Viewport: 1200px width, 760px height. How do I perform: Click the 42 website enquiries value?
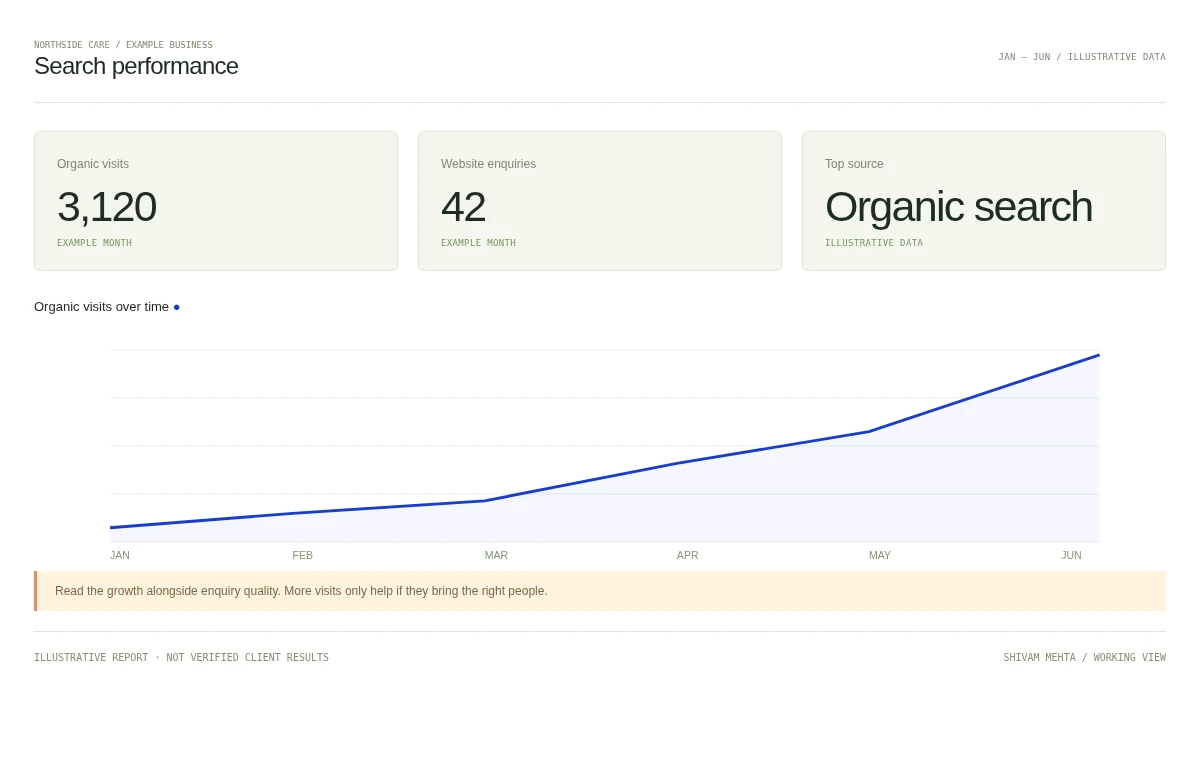tap(463, 207)
